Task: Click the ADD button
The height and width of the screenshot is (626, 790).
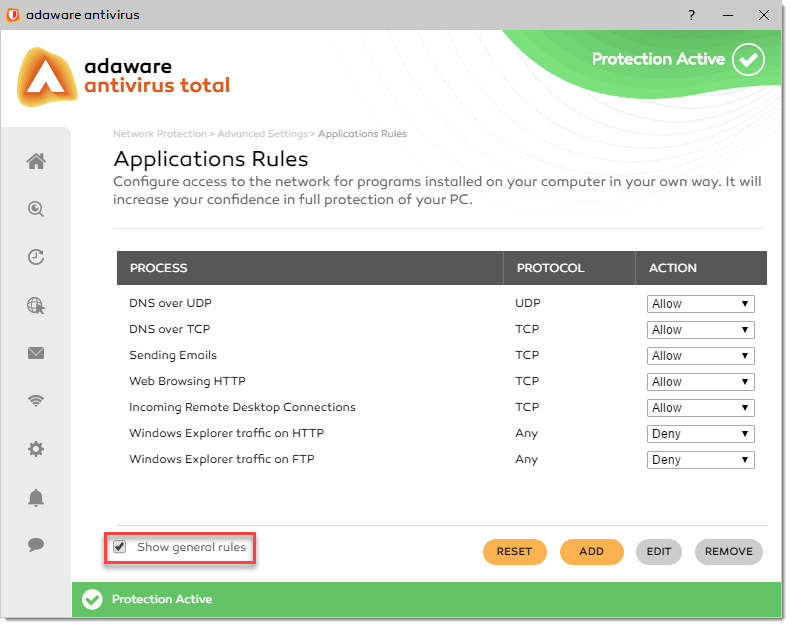Action: pos(591,551)
